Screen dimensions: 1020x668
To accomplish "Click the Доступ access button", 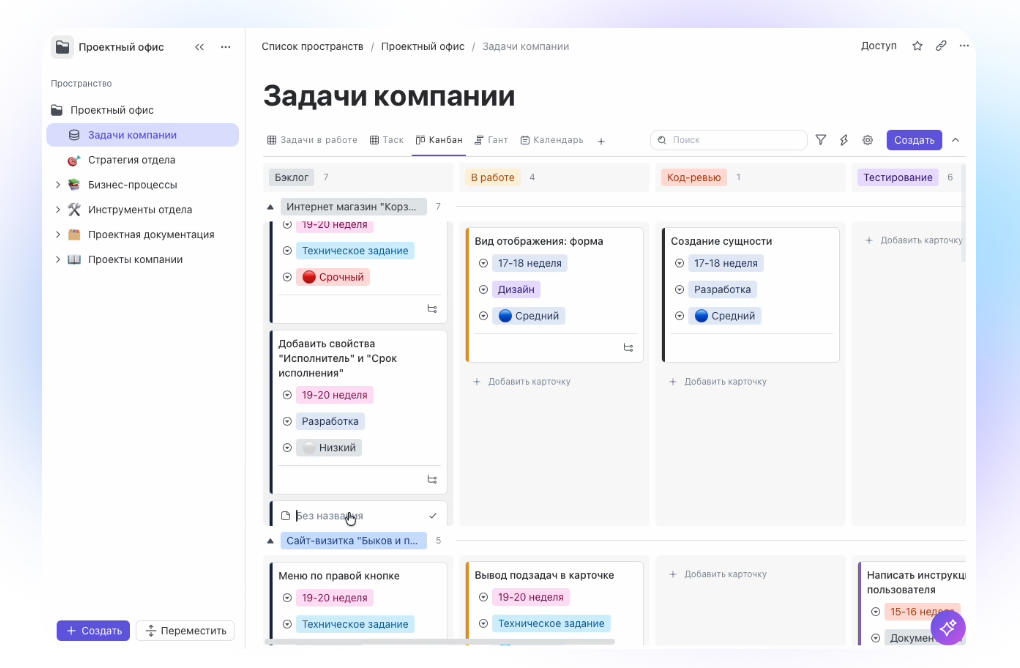I will (878, 46).
